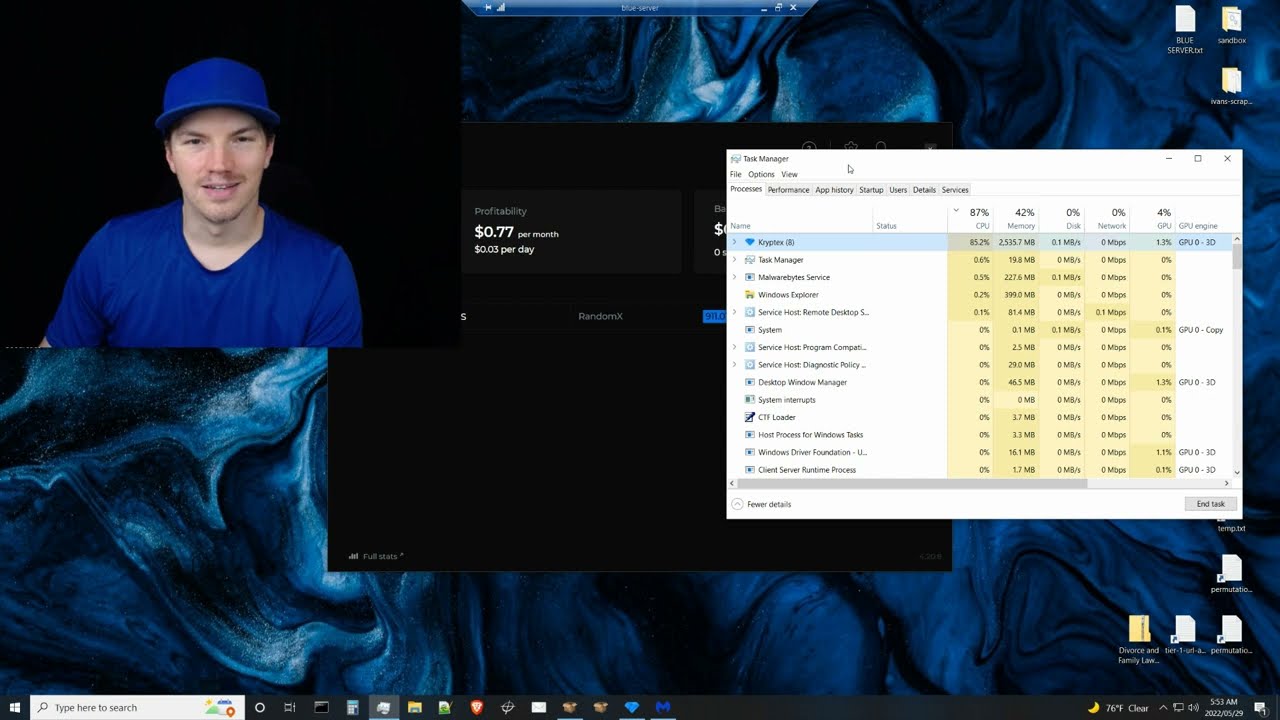This screenshot has height=720, width=1280.
Task: Expand the Malwarebytes Service process group
Action: tap(734, 277)
